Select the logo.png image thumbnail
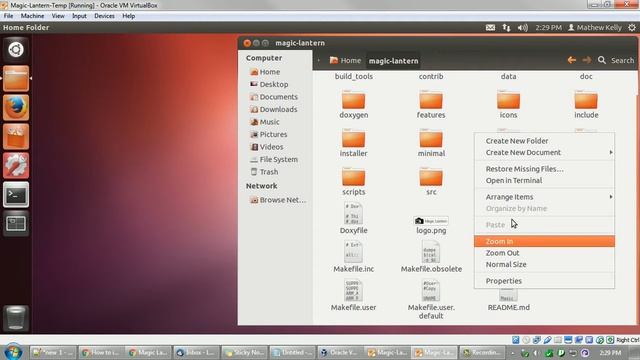Viewport: 640px width, 360px height. pos(431,221)
